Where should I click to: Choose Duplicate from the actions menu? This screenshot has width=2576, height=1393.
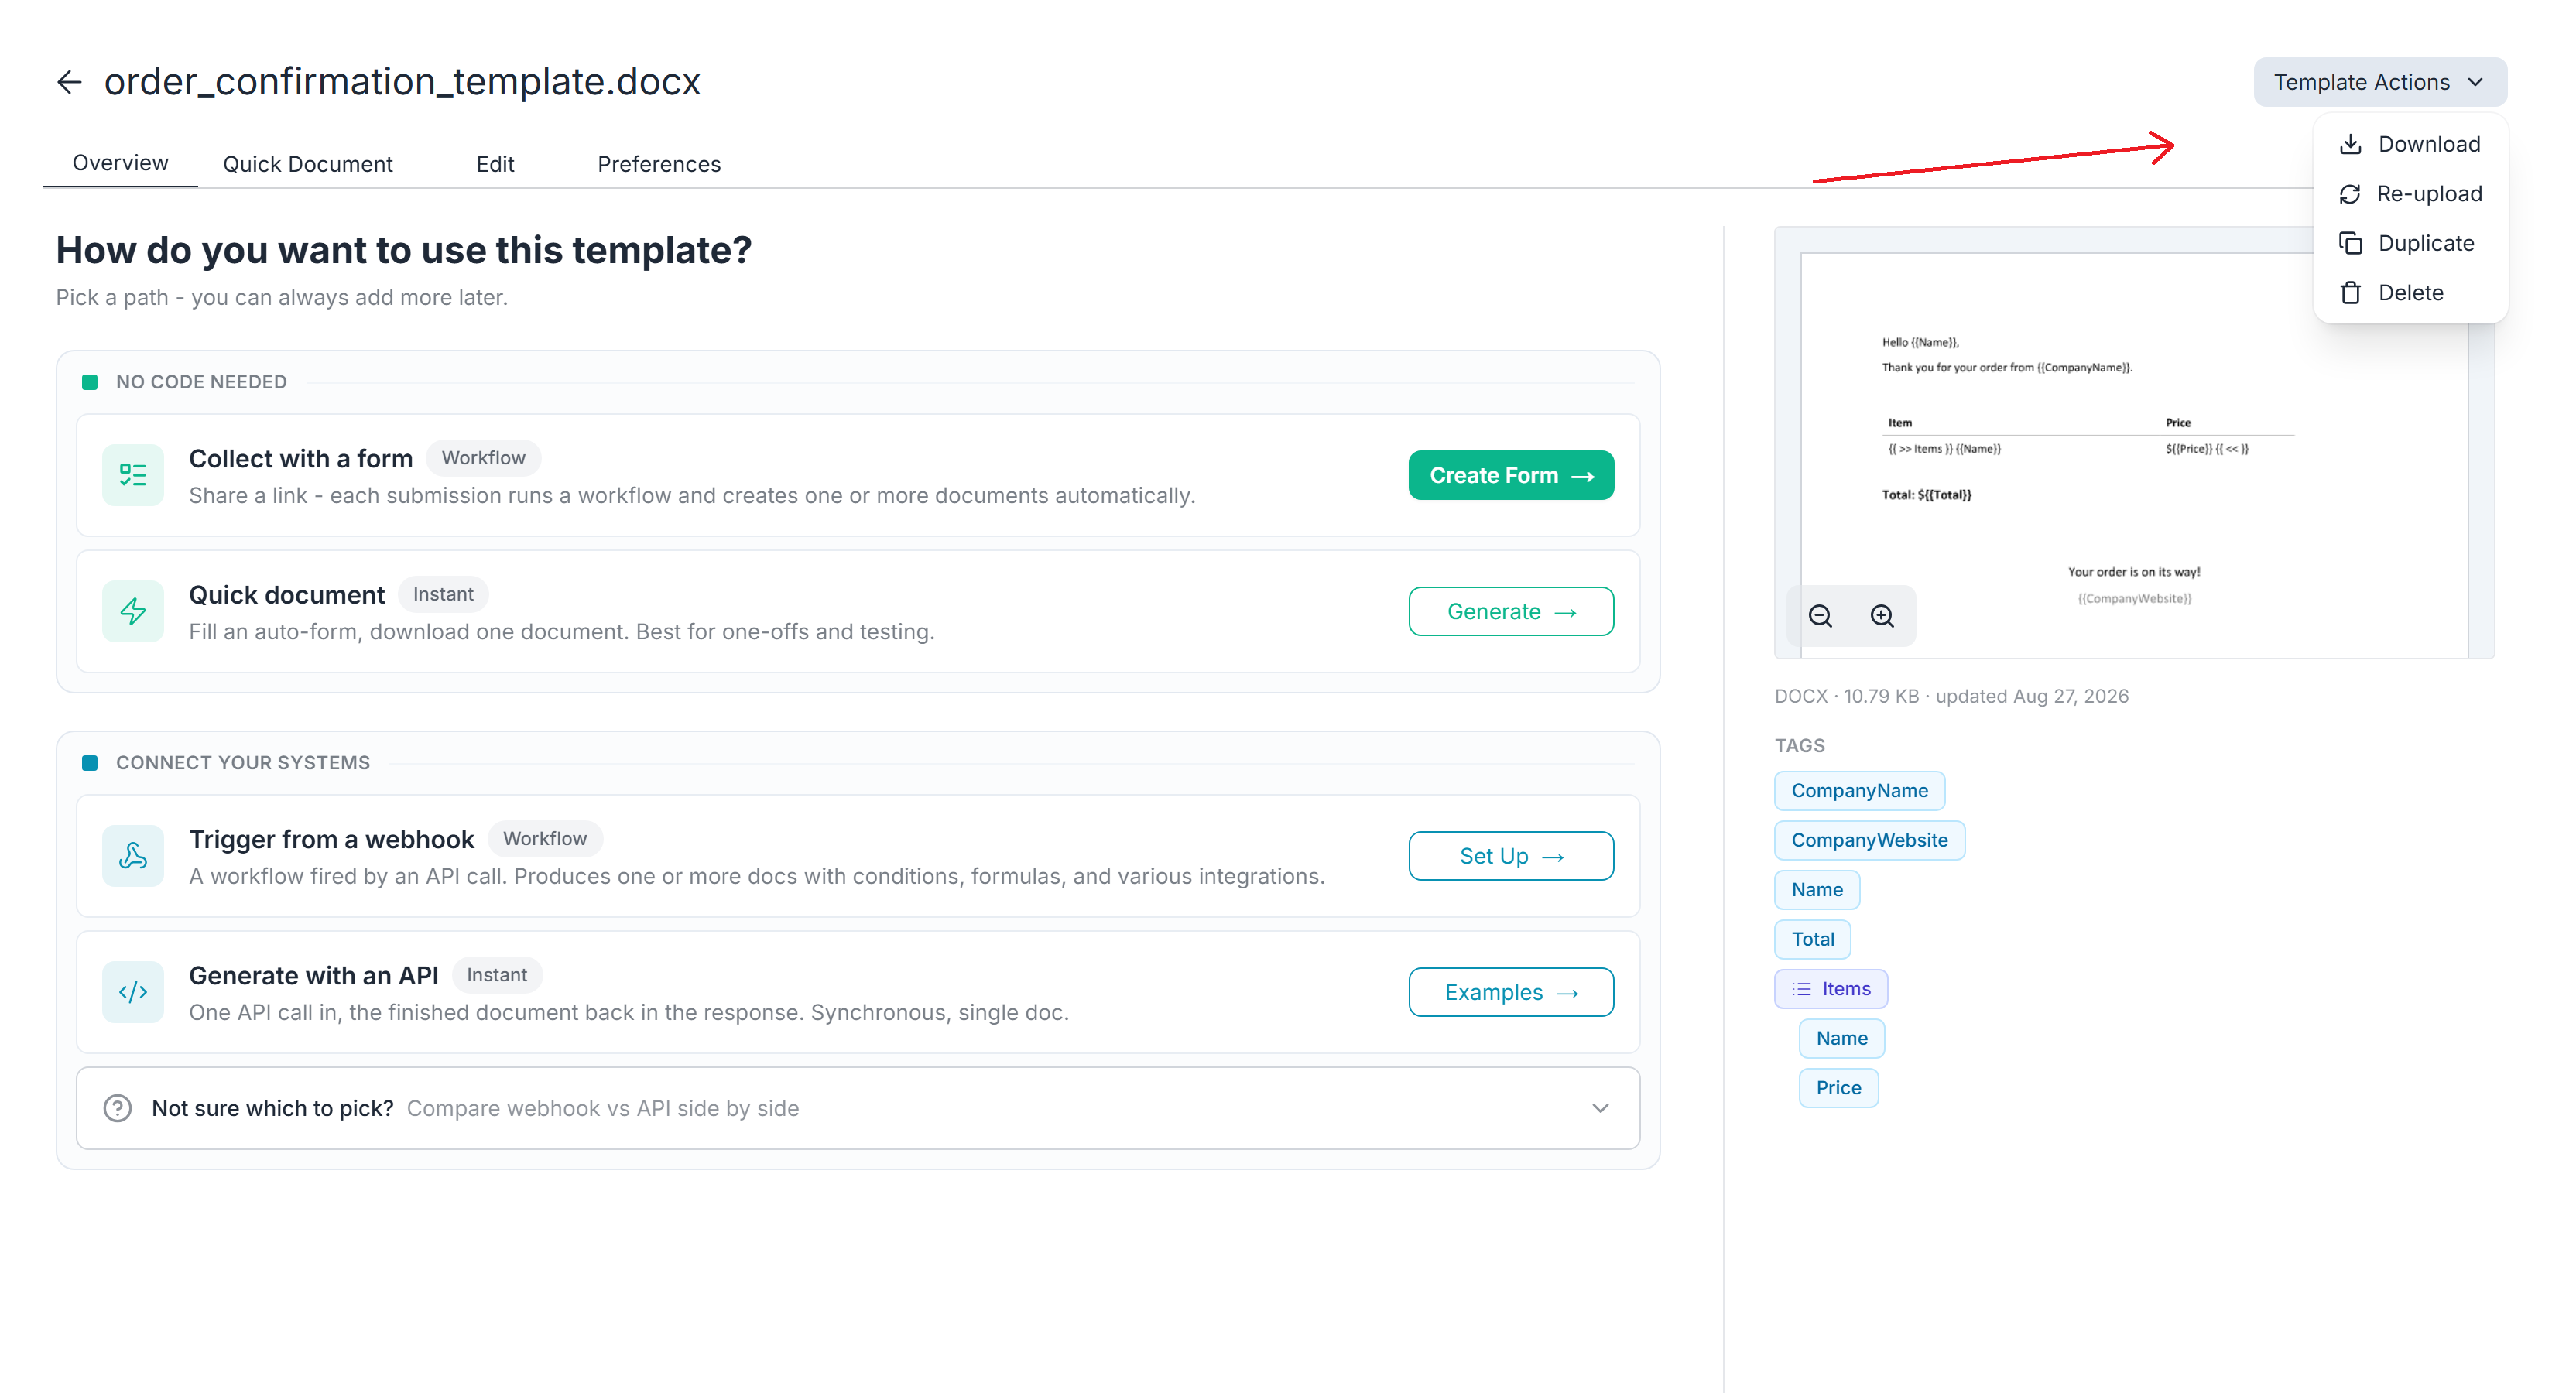2410,243
